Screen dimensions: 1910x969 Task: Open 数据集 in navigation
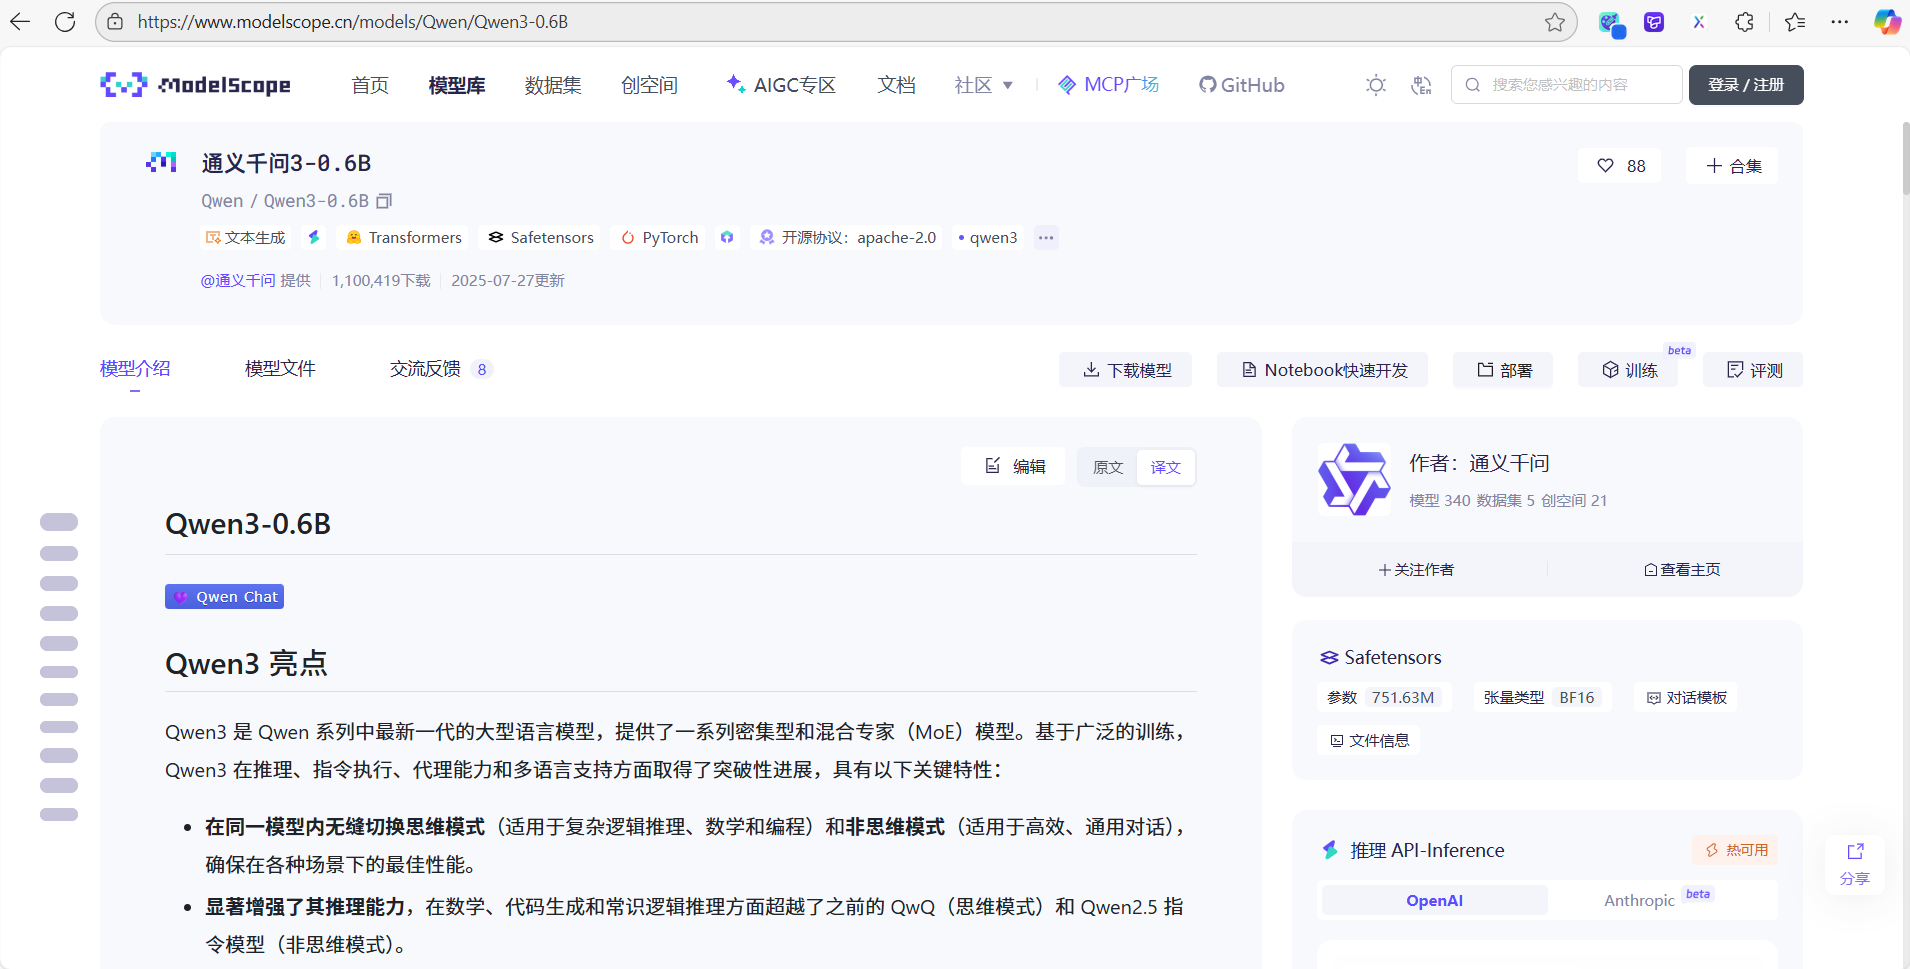[553, 85]
